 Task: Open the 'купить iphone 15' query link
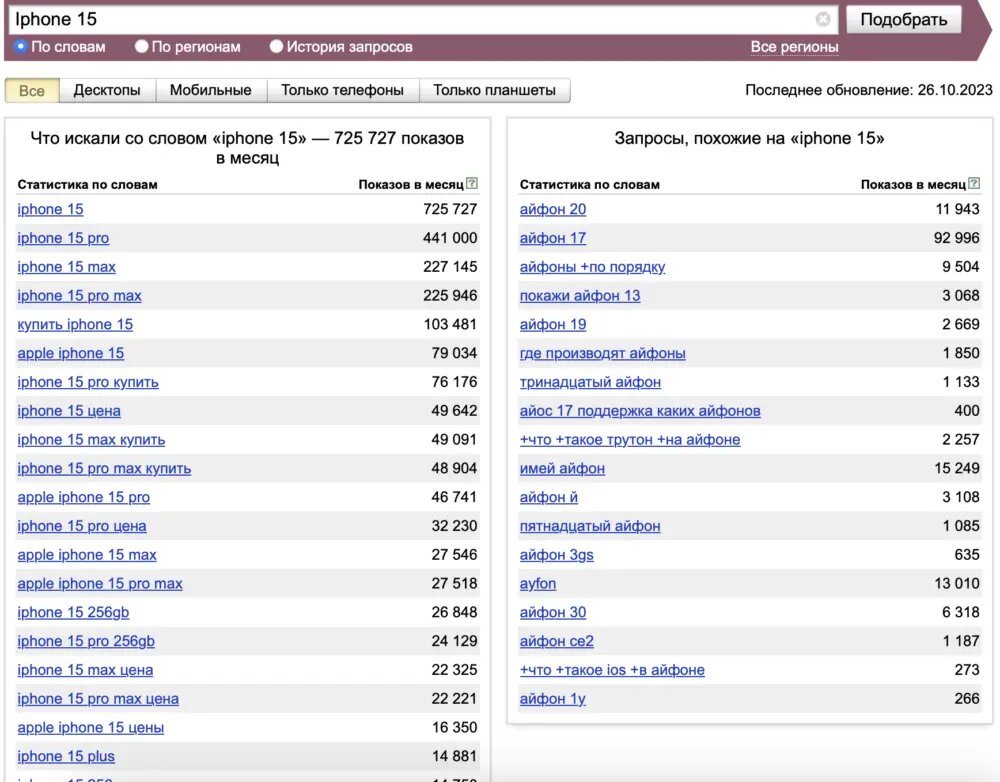point(75,325)
